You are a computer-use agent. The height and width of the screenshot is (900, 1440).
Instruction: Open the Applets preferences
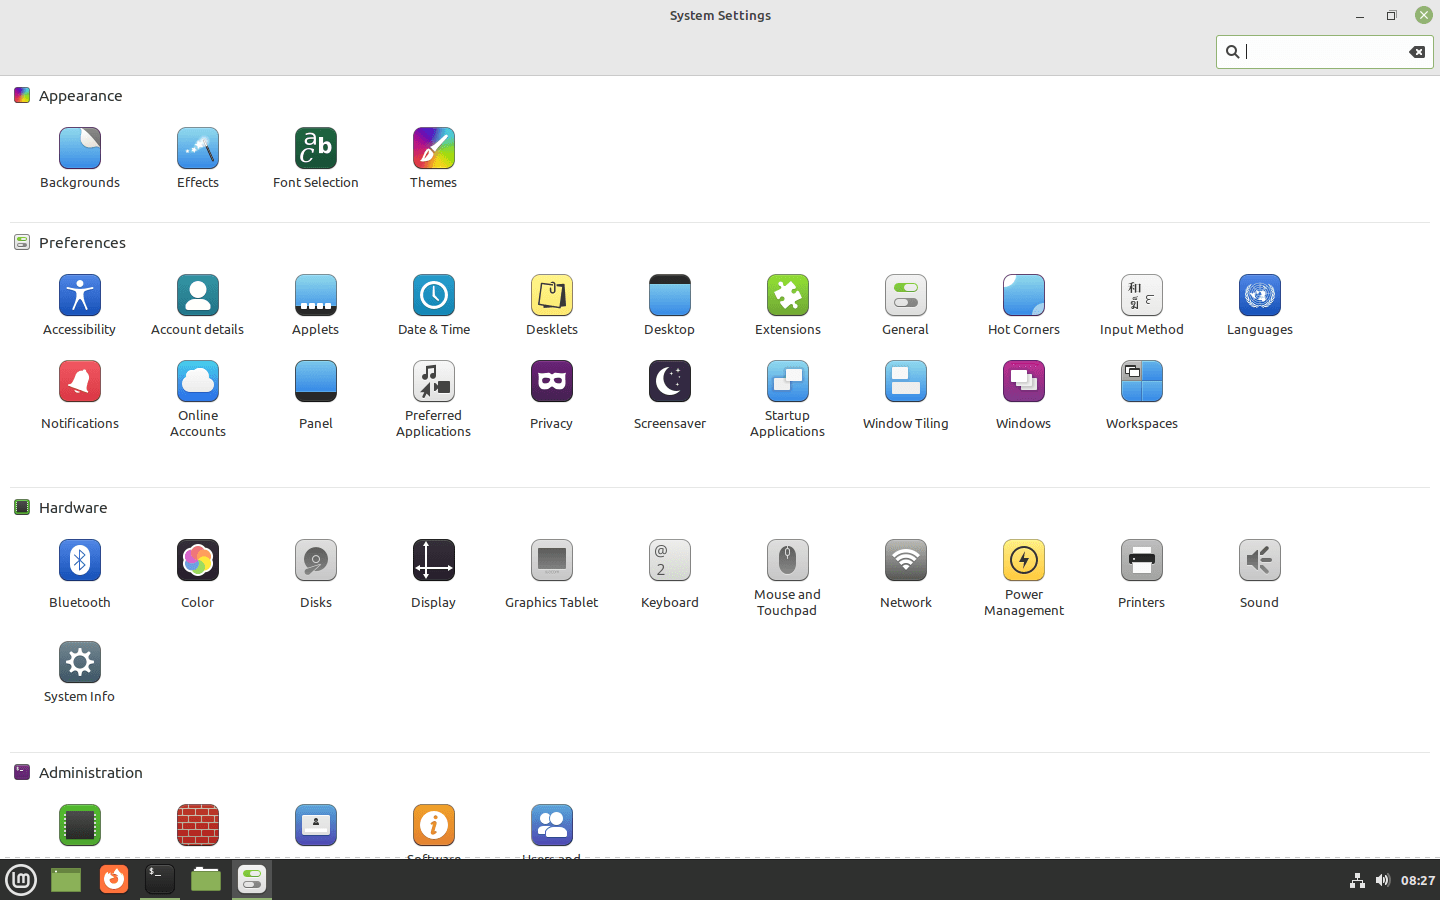(x=315, y=295)
